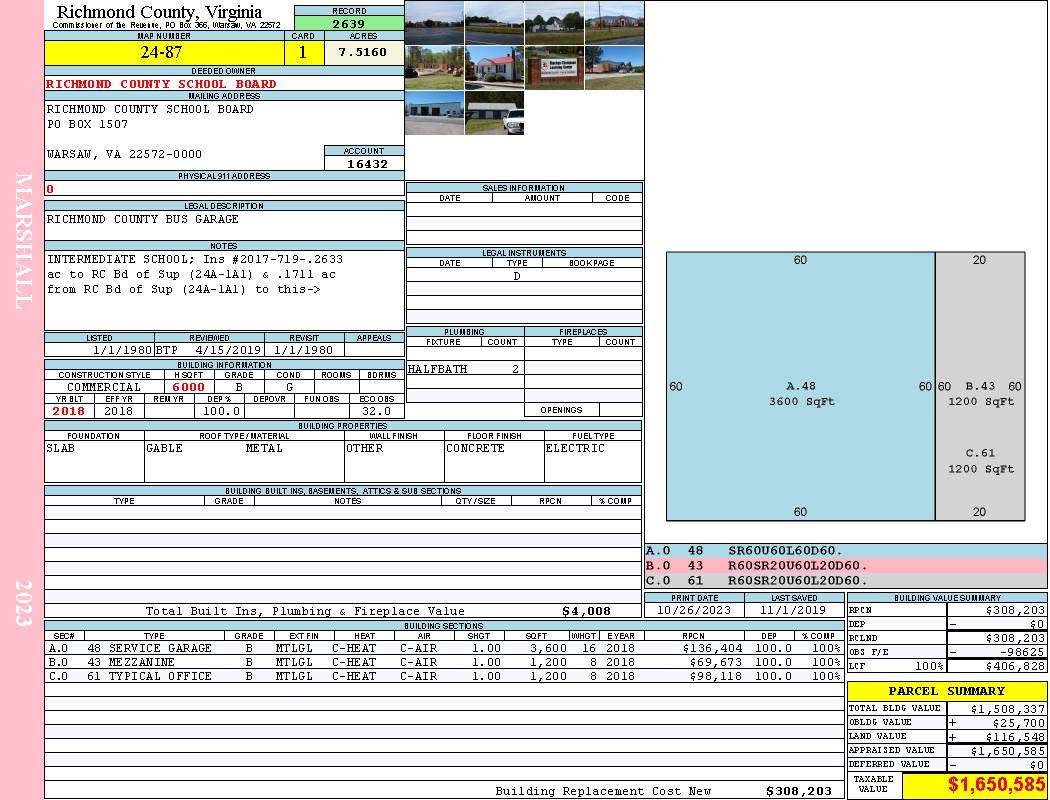1050x800 pixels.
Task: Click the HALFBATH plumbing fixture entry
Action: tap(437, 369)
